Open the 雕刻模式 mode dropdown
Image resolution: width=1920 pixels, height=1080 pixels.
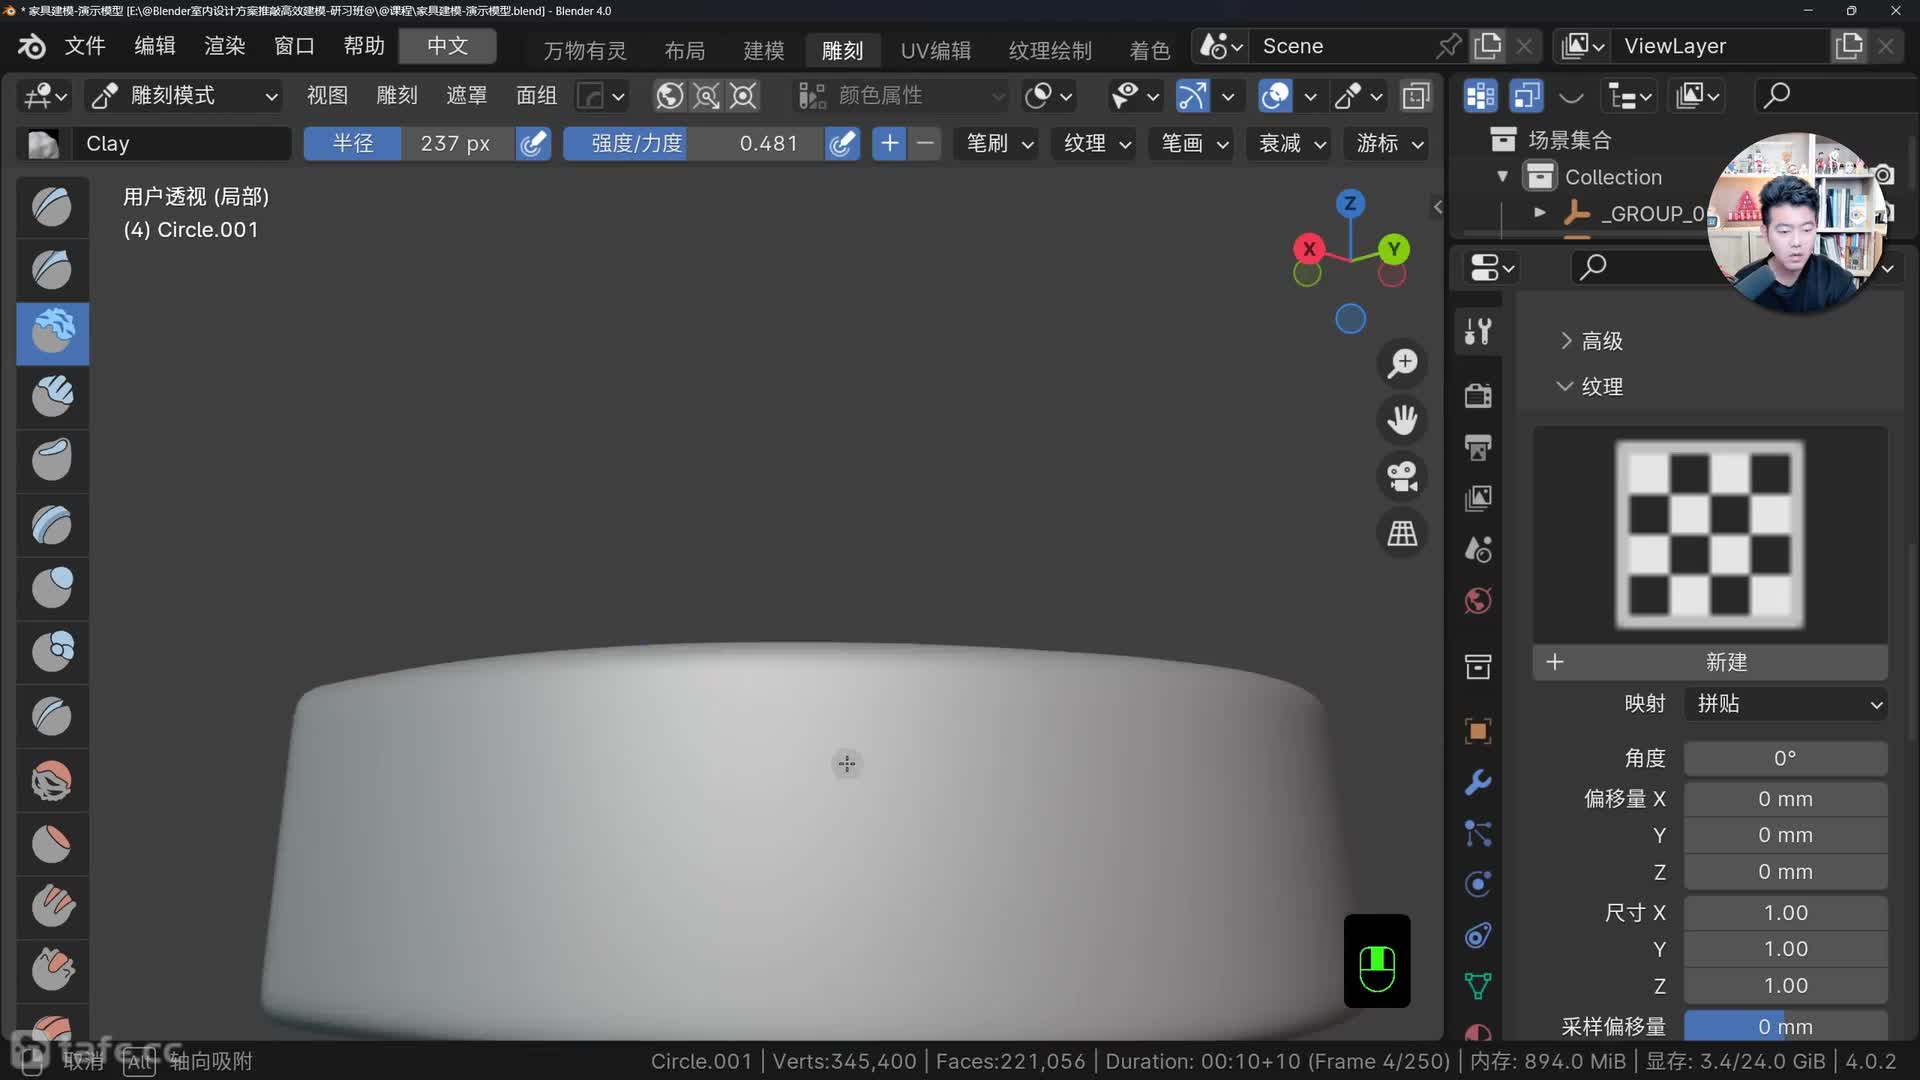tap(183, 96)
